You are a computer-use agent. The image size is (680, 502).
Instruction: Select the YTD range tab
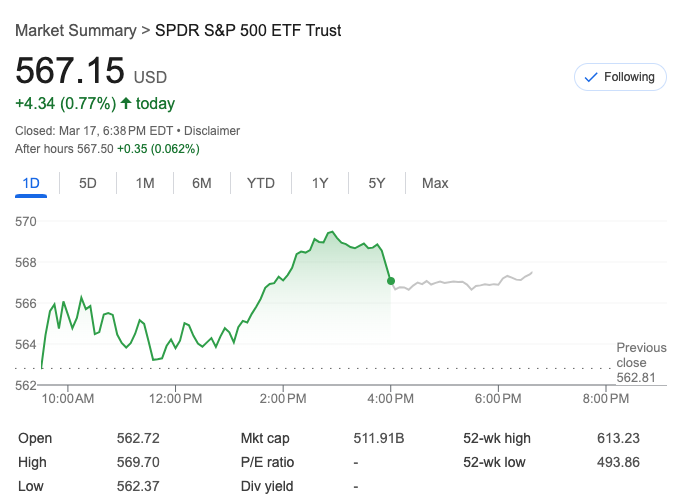pos(261,183)
